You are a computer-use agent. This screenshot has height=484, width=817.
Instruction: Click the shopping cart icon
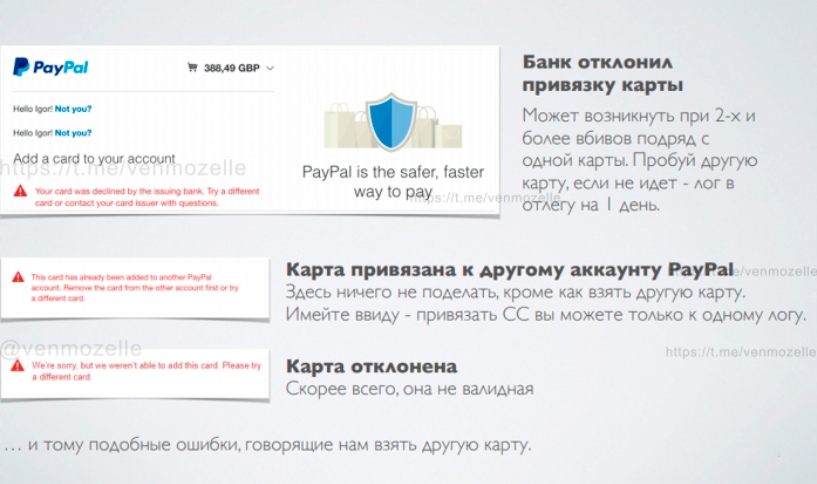tap(192, 68)
